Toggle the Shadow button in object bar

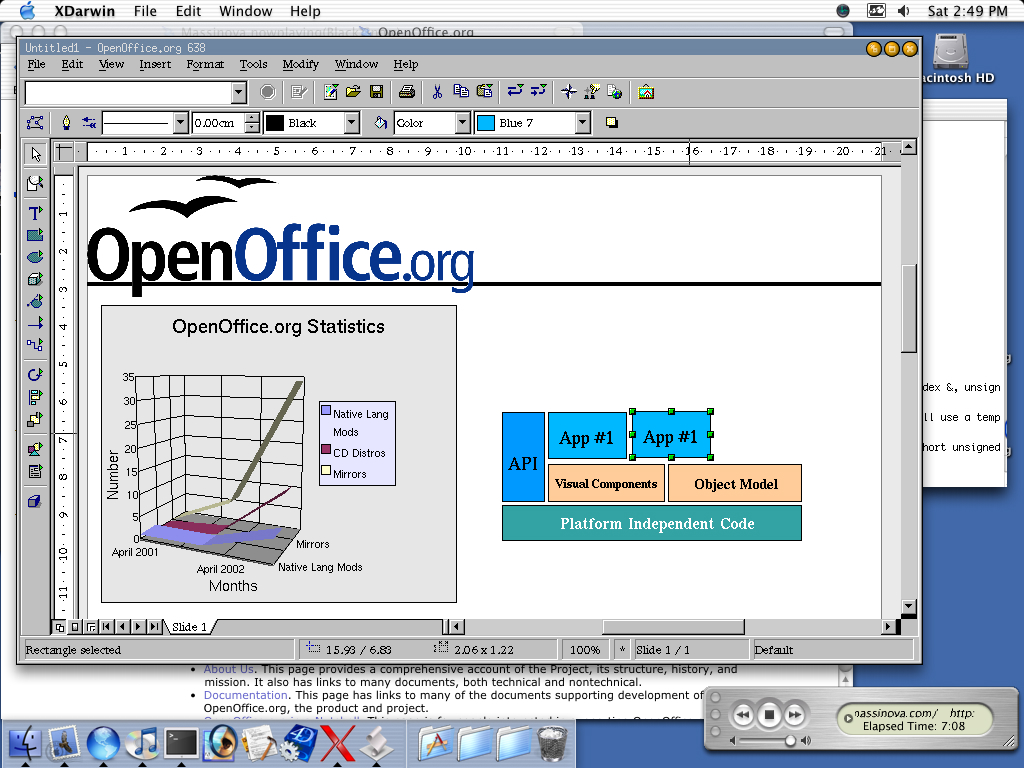click(612, 123)
